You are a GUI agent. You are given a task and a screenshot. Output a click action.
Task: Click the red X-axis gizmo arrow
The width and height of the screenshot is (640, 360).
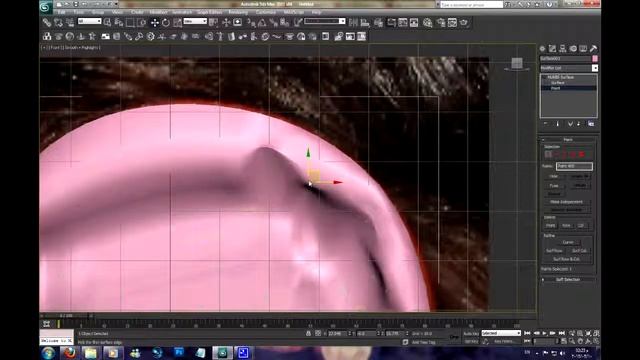[338, 182]
